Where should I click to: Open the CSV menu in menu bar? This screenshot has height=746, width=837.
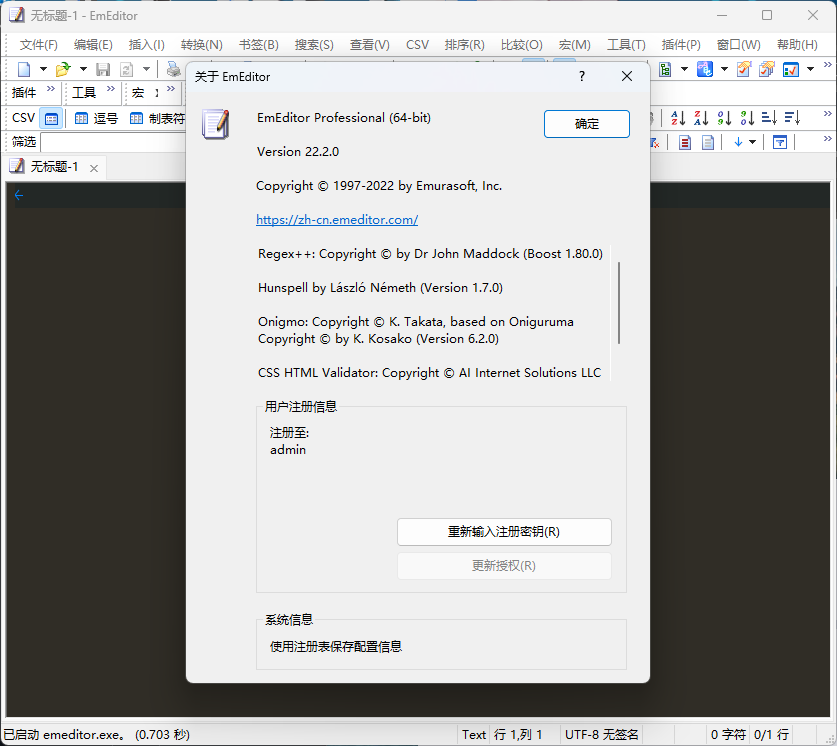click(x=417, y=45)
